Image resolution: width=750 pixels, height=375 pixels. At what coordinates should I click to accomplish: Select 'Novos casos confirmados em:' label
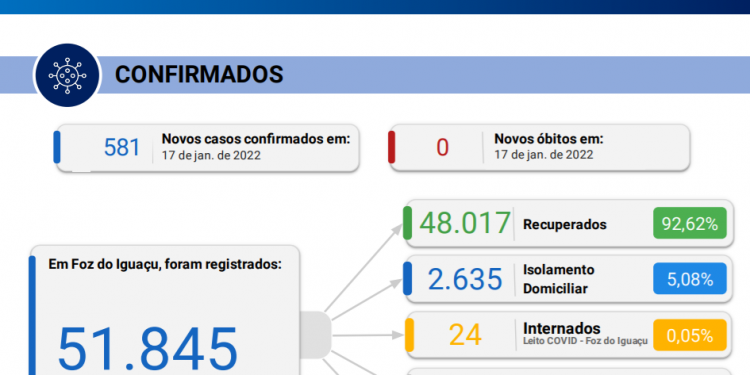pos(256,139)
